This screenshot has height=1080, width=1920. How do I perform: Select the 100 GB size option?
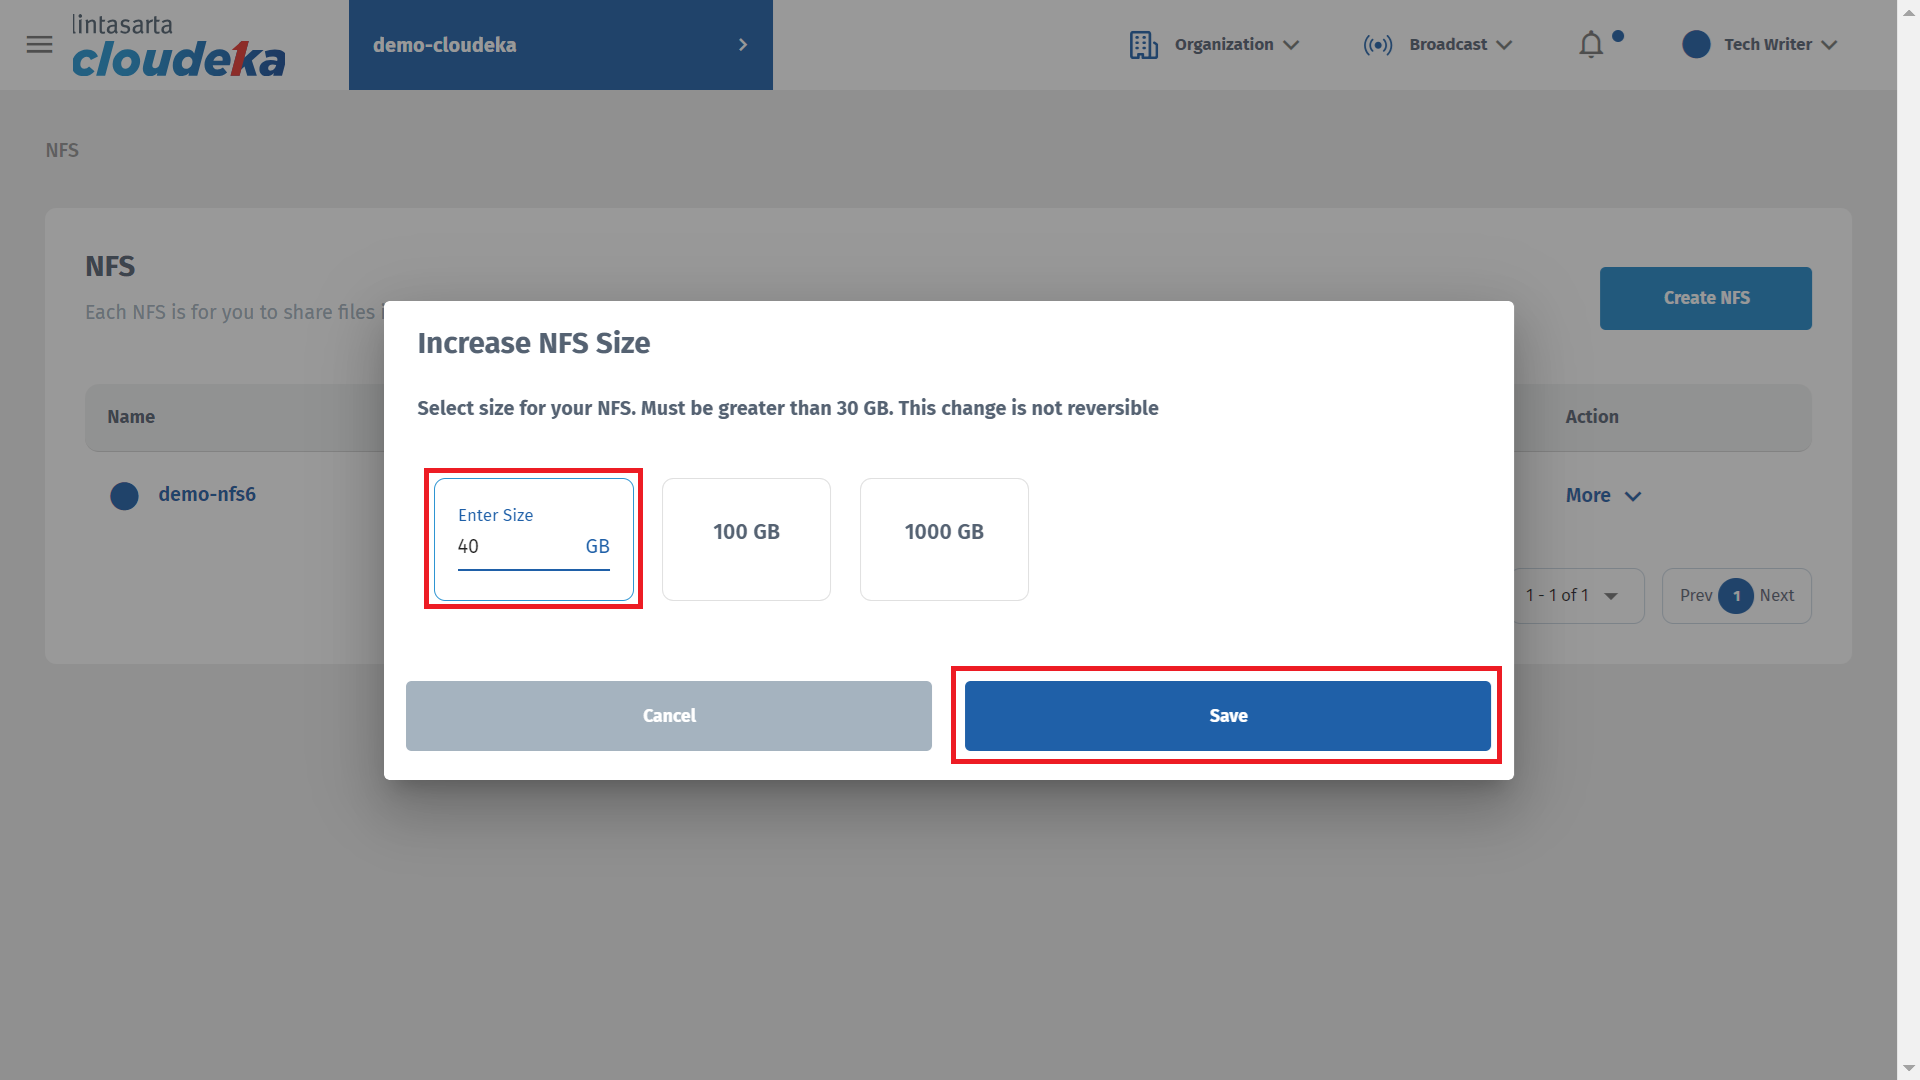[746, 539]
